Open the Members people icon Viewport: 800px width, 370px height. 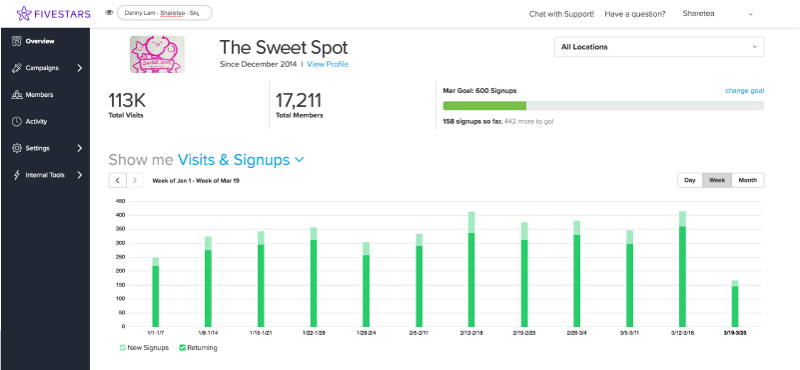[17, 94]
